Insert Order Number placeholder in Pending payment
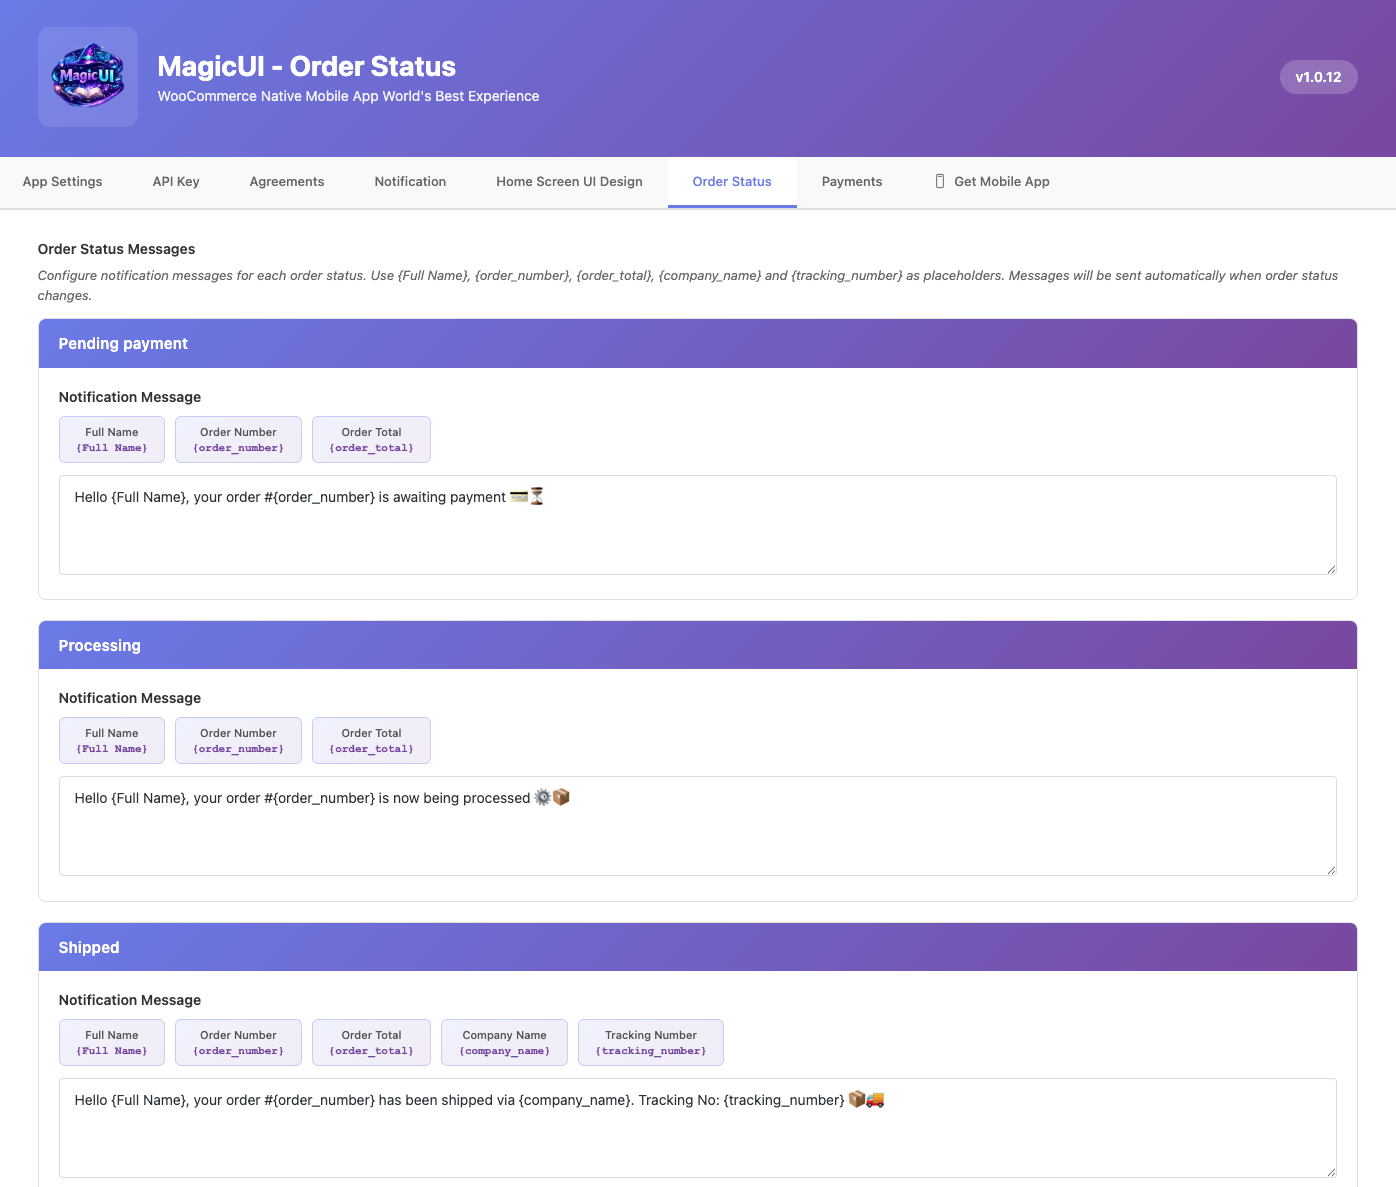 [238, 440]
